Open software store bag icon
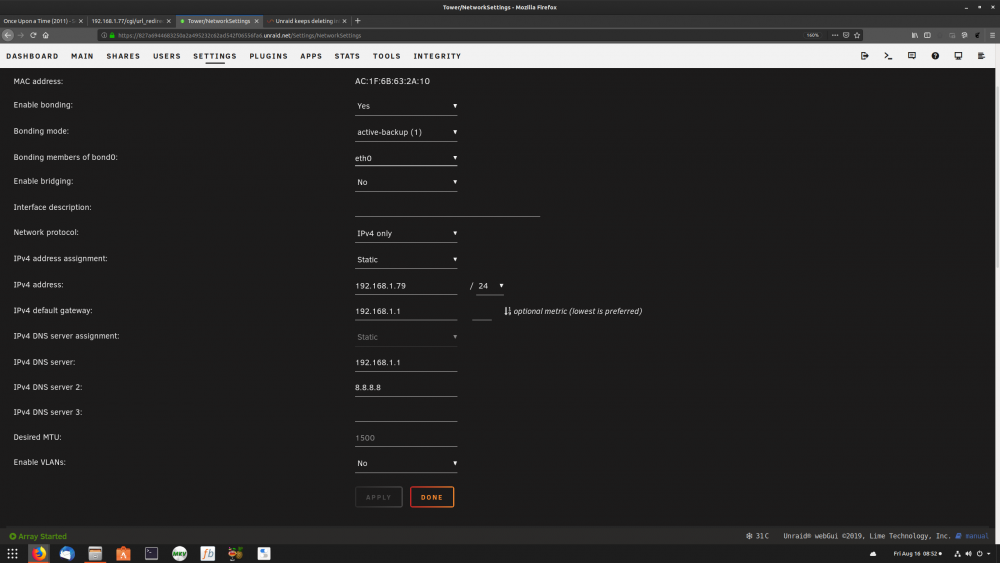Viewport: 1000px width, 563px height. (x=123, y=553)
